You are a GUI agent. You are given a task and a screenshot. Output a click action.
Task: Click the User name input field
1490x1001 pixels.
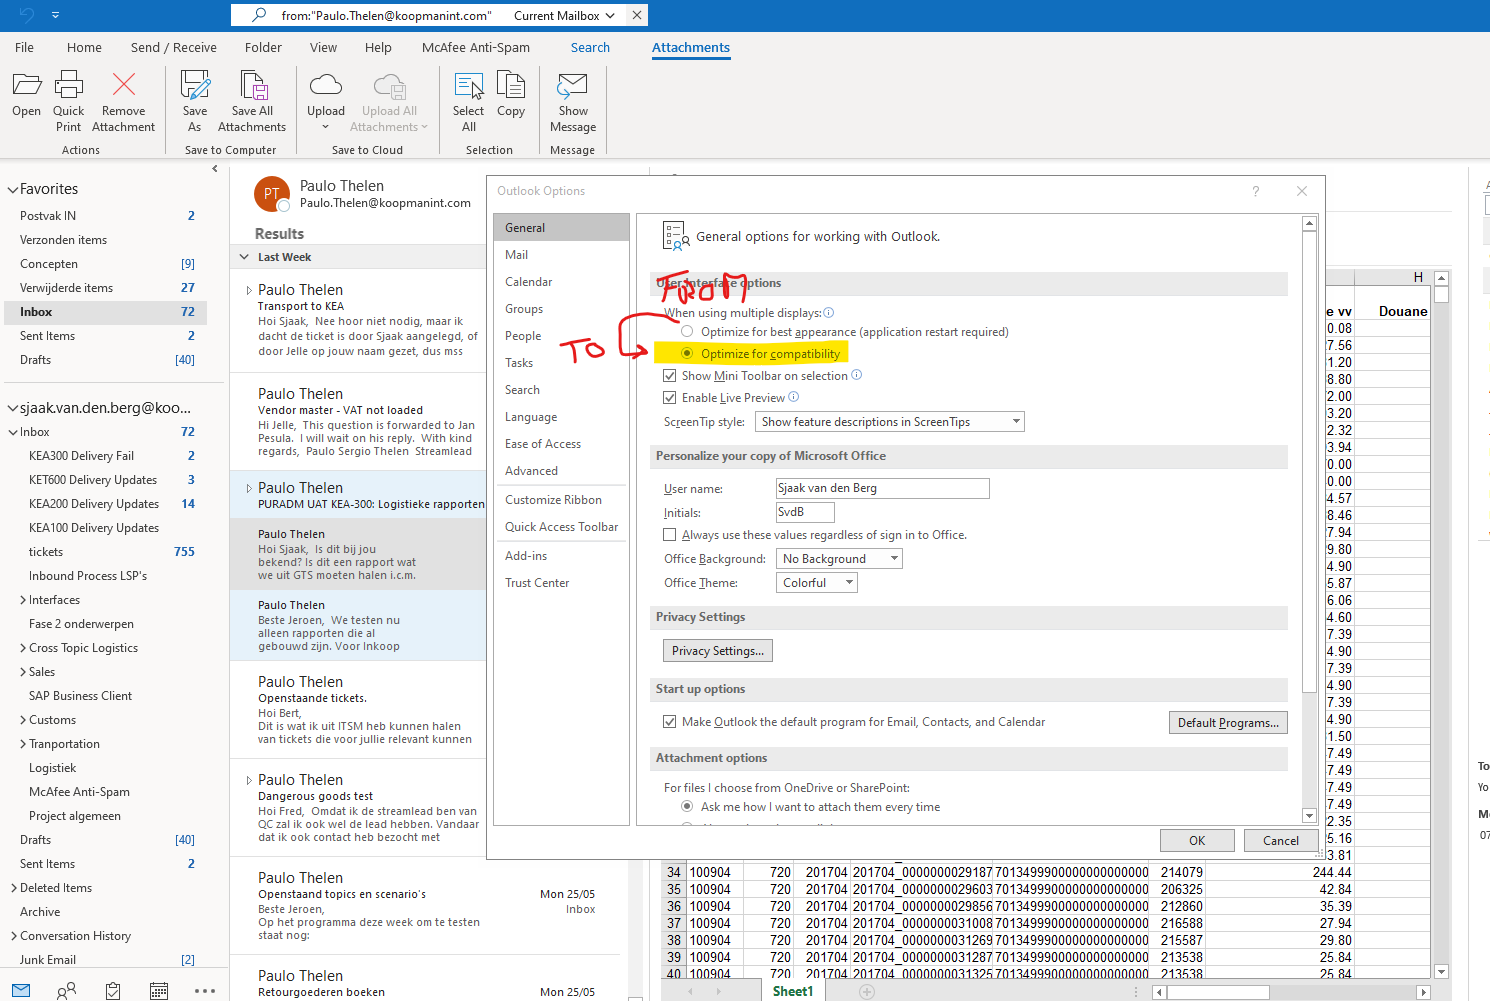pos(883,488)
